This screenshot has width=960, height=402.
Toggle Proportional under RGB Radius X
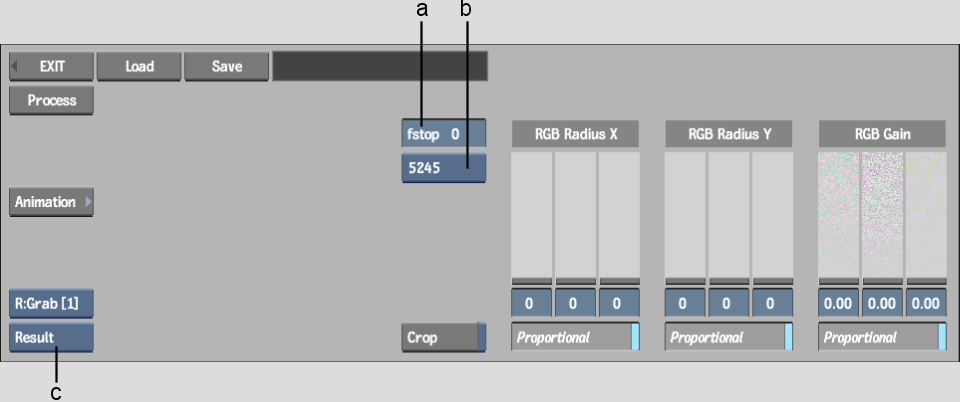coord(576,337)
